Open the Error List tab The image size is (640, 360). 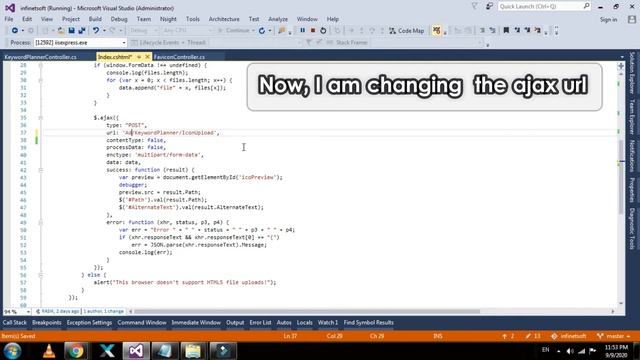[260, 322]
